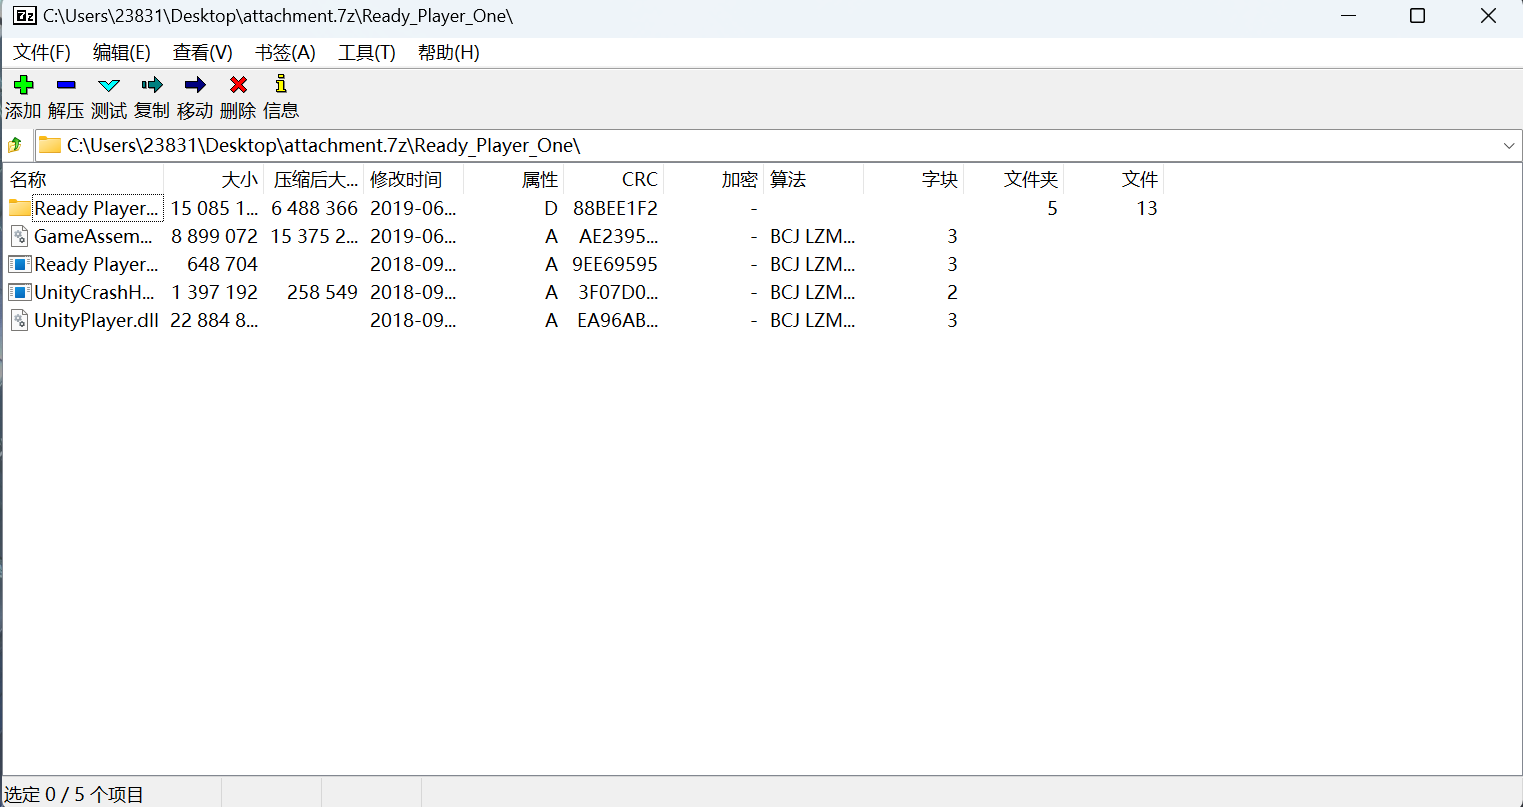
Task: Click the GameAssem... dll file icon
Action: tap(19, 236)
